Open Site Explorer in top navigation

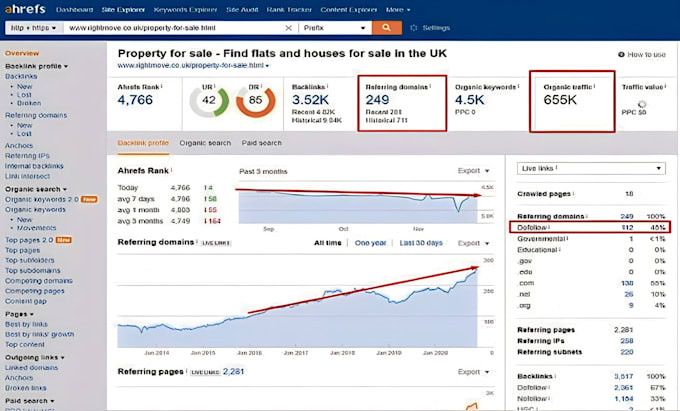click(123, 10)
